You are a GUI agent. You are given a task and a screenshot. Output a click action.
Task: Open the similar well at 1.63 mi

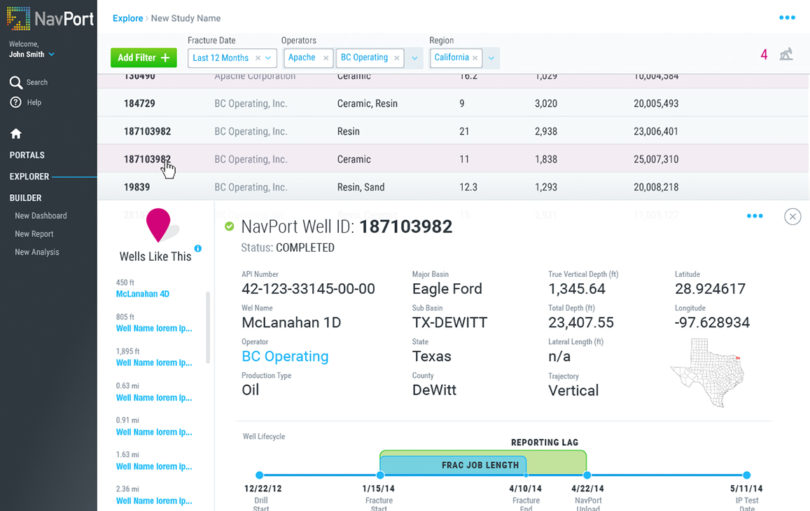pos(154,467)
